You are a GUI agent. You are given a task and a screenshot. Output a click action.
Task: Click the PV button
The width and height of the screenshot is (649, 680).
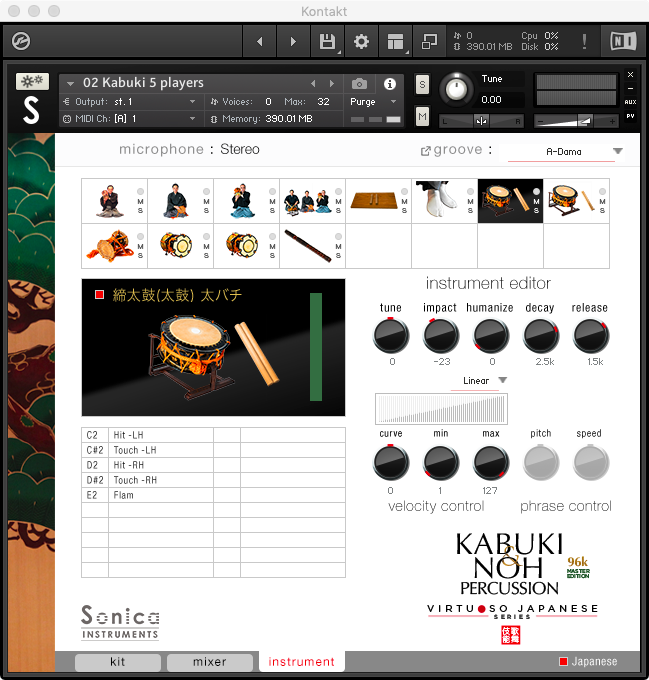tap(630, 116)
